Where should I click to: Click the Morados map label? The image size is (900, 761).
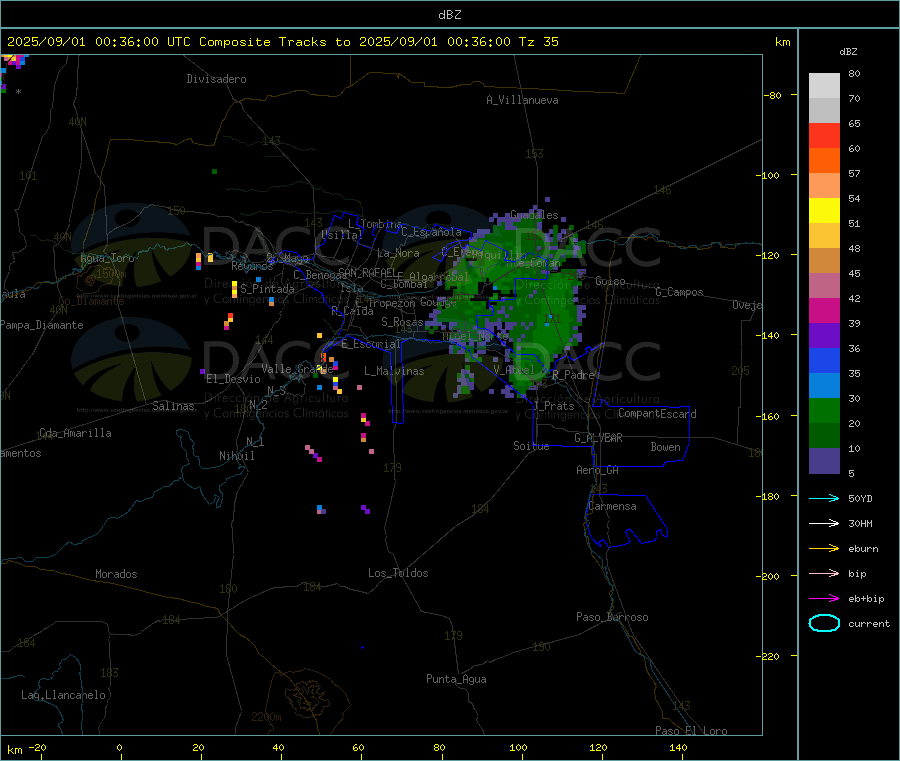[x=117, y=574]
